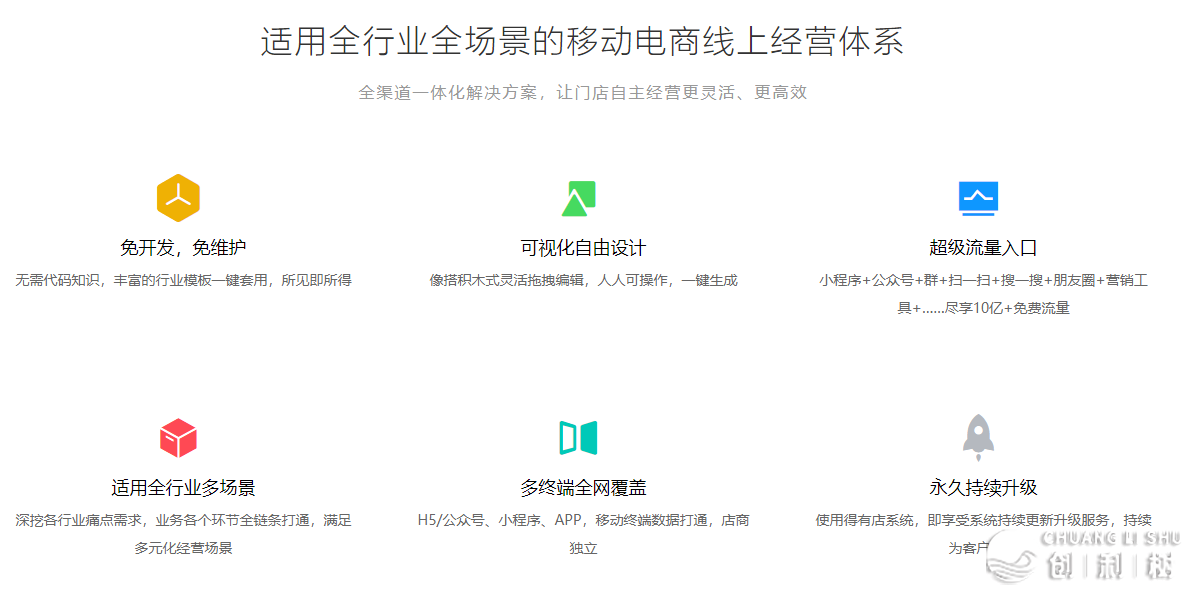Viewport: 1191px width, 591px height.
Task: Select the 免开发，免维护 heading
Action: tap(183, 248)
